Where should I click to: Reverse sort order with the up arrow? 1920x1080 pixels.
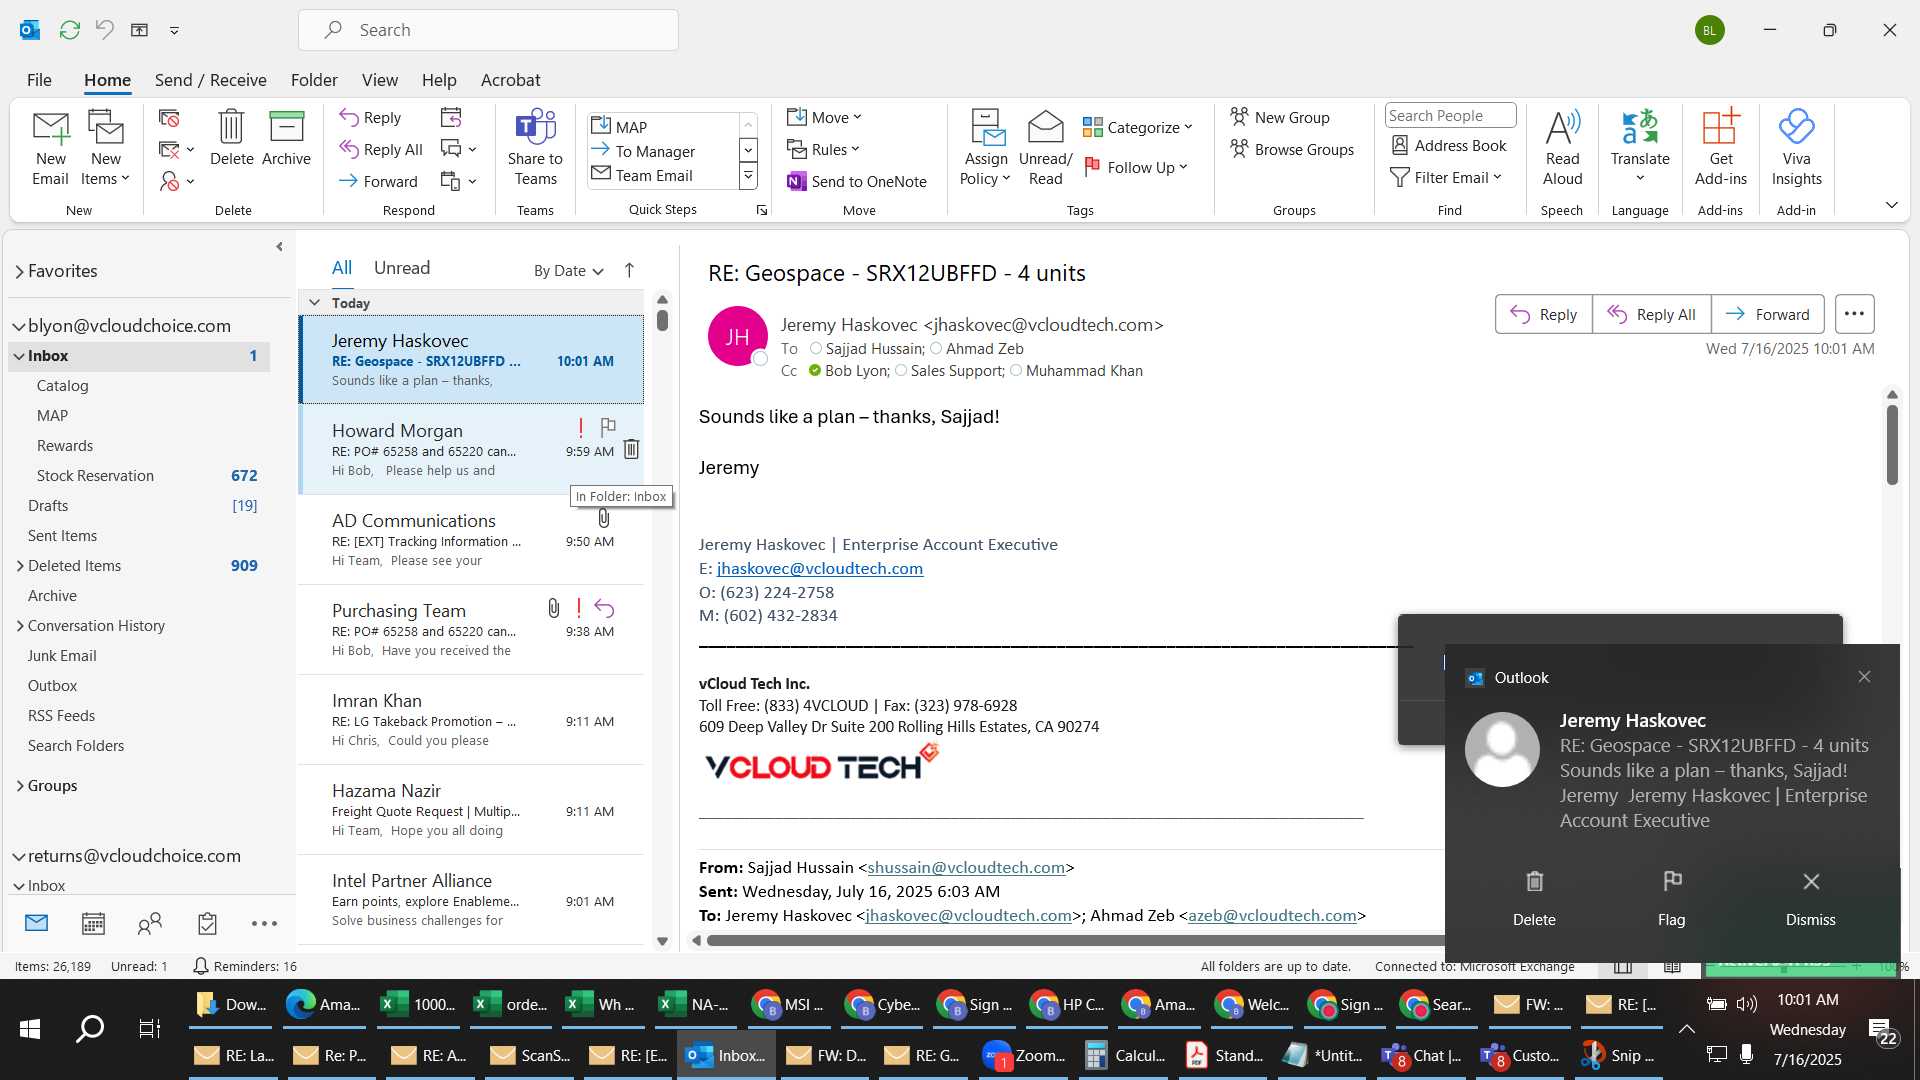coord(629,270)
